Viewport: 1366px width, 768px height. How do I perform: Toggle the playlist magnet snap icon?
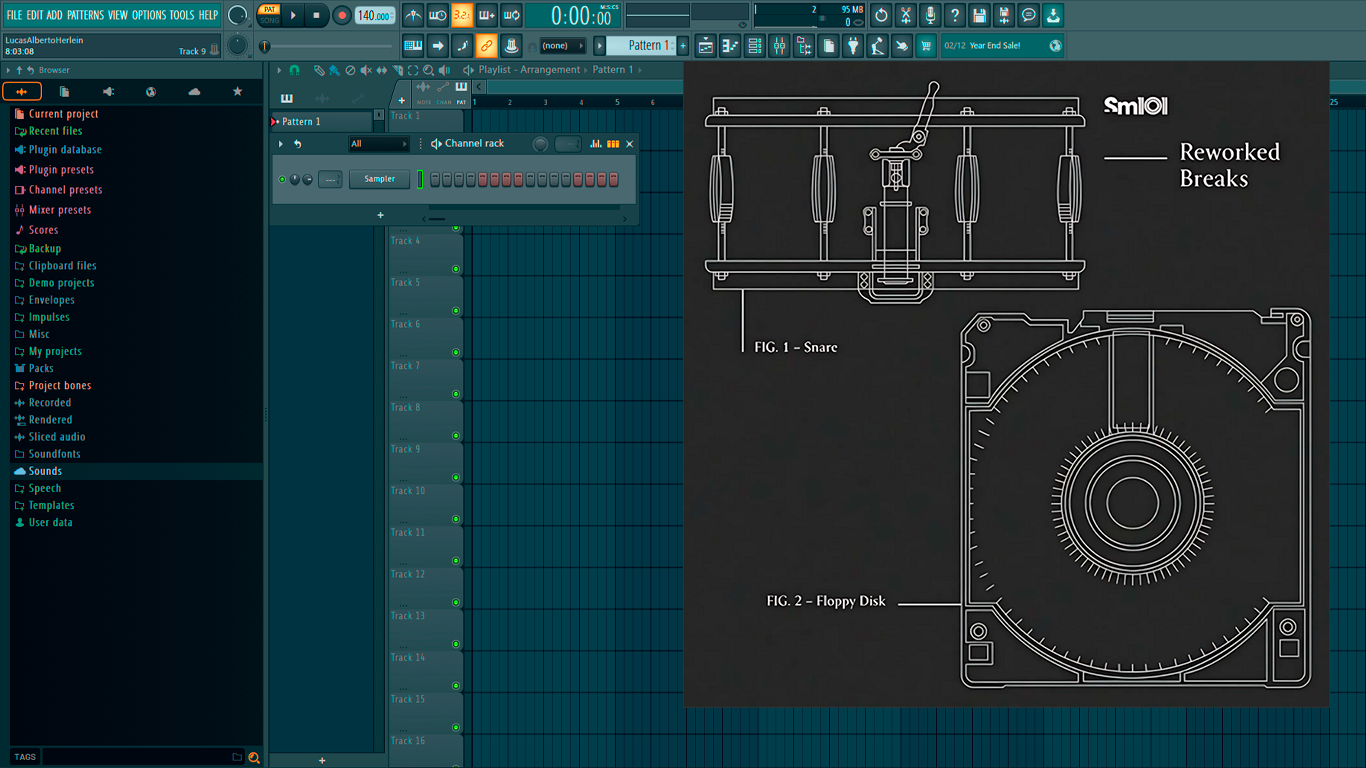[294, 70]
